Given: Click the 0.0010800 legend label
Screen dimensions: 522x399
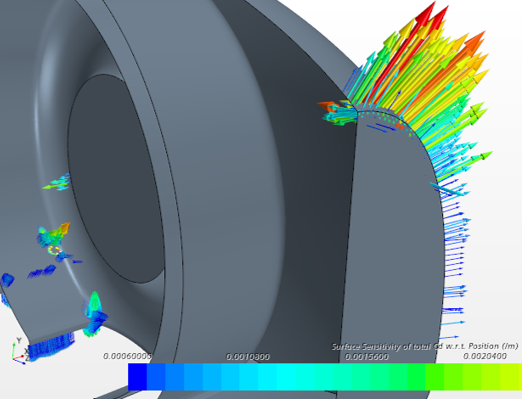Looking at the screenshot, I should [248, 357].
